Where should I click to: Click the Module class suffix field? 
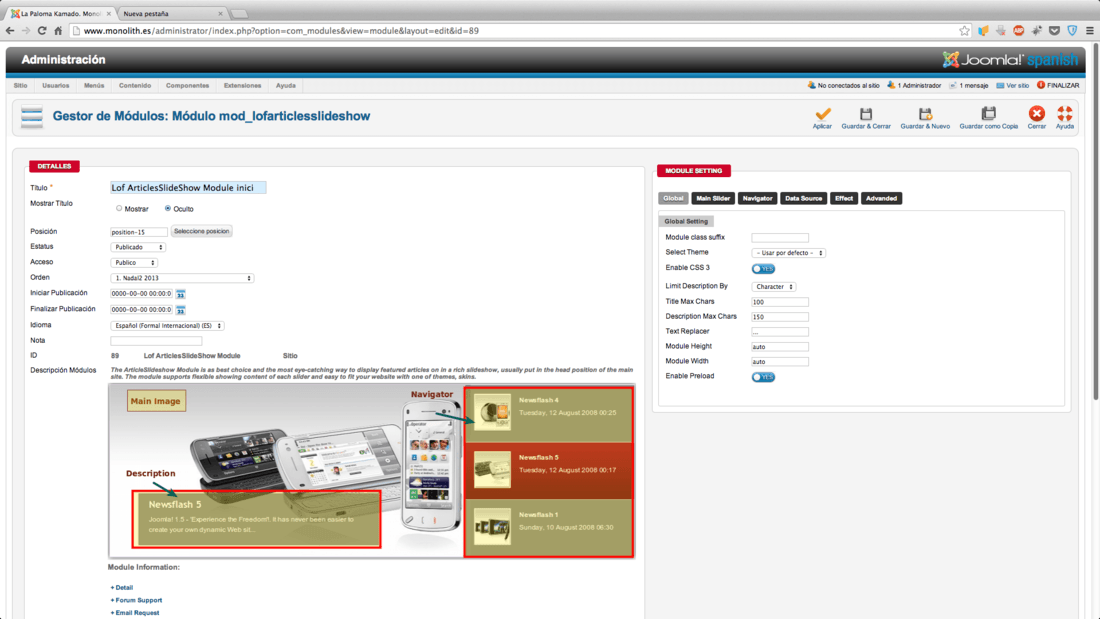point(780,238)
